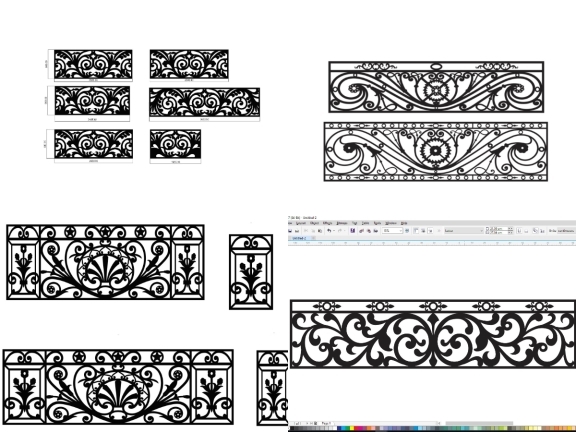576x432 pixels.
Task: Click the Paste icon
Action: (x=320, y=231)
